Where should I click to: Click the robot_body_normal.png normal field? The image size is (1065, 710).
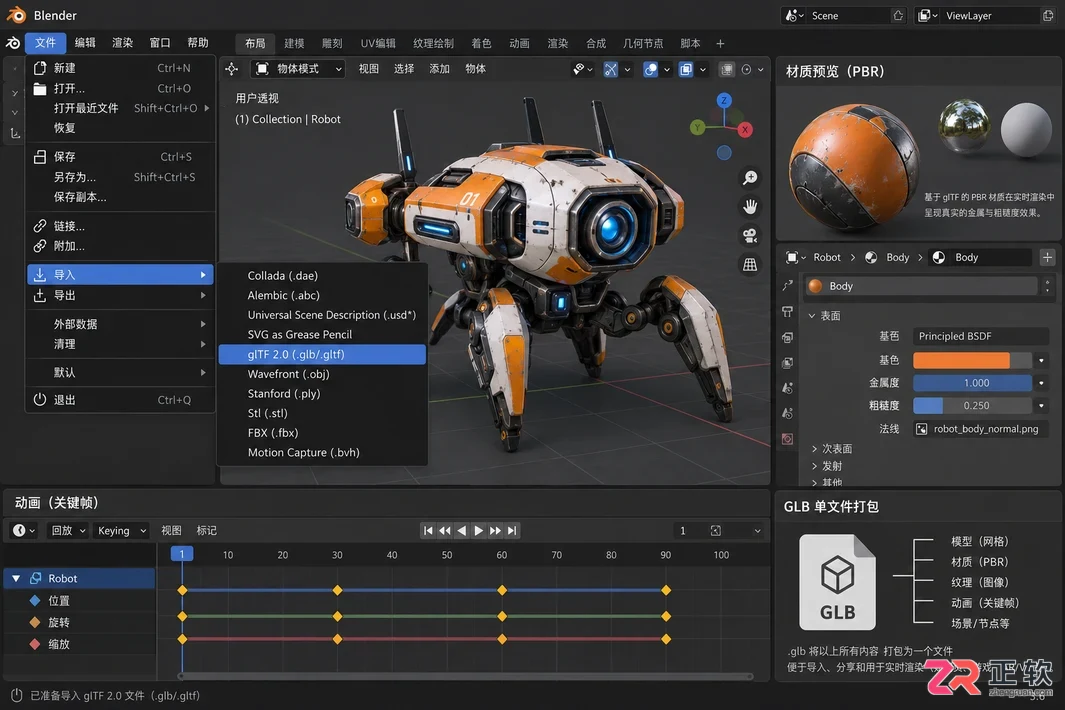[x=980, y=429]
